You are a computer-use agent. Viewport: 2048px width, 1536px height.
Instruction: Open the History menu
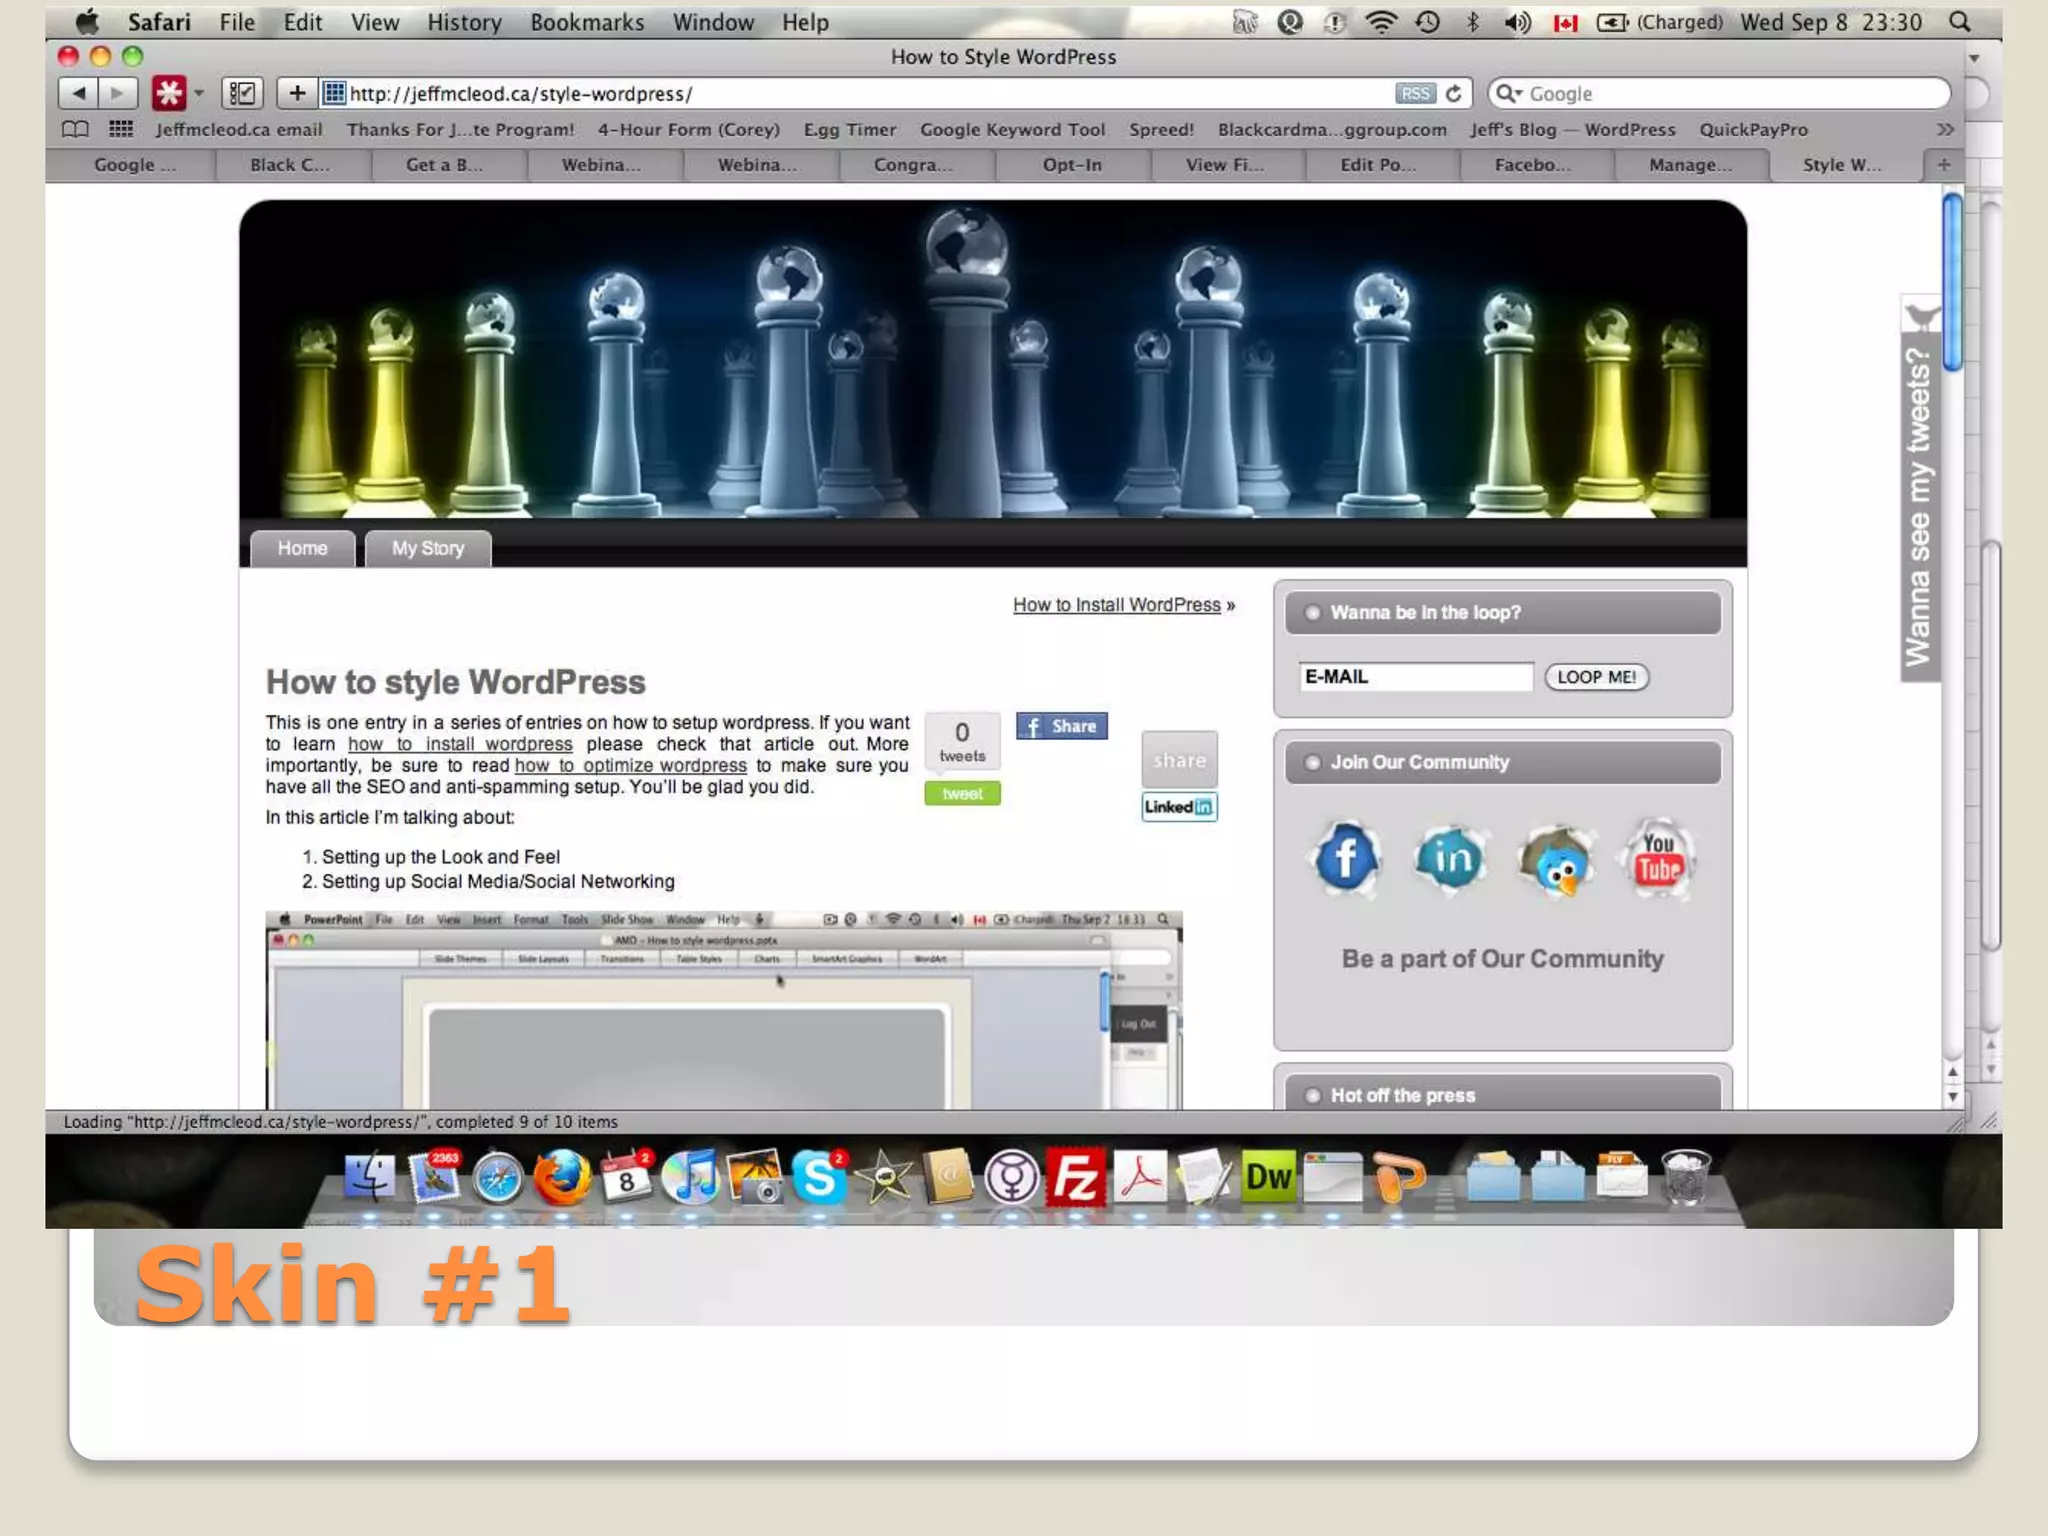click(x=464, y=22)
